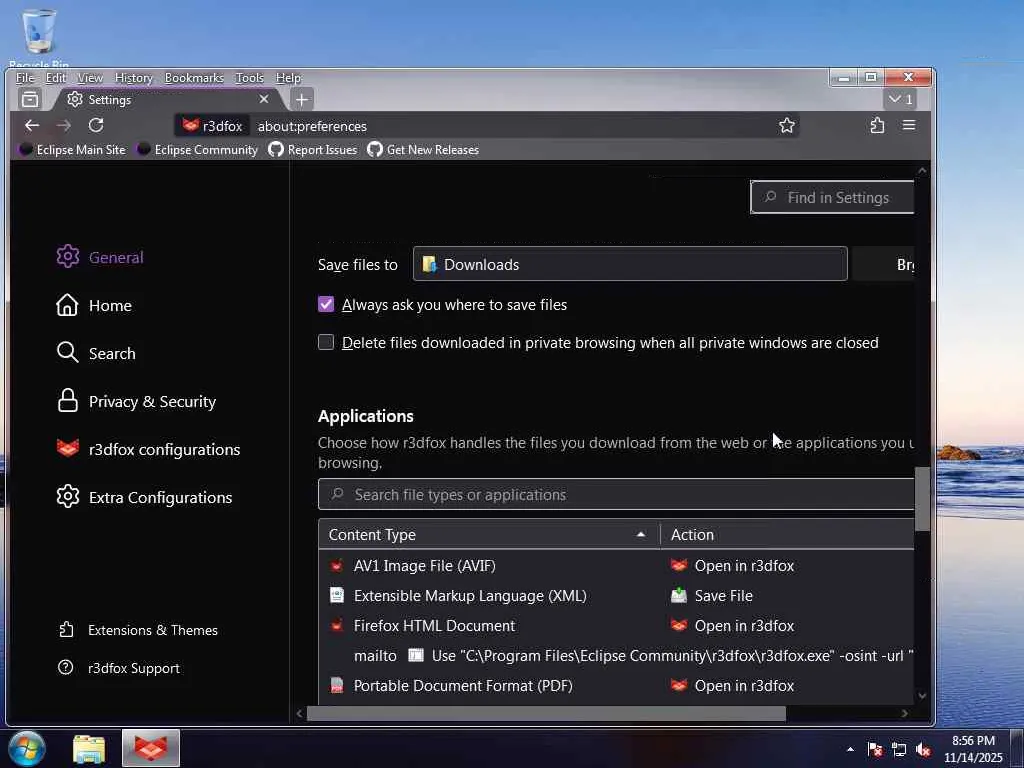Viewport: 1024px width, 768px height.
Task: Open Privacy & Security settings
Action: tap(136, 401)
